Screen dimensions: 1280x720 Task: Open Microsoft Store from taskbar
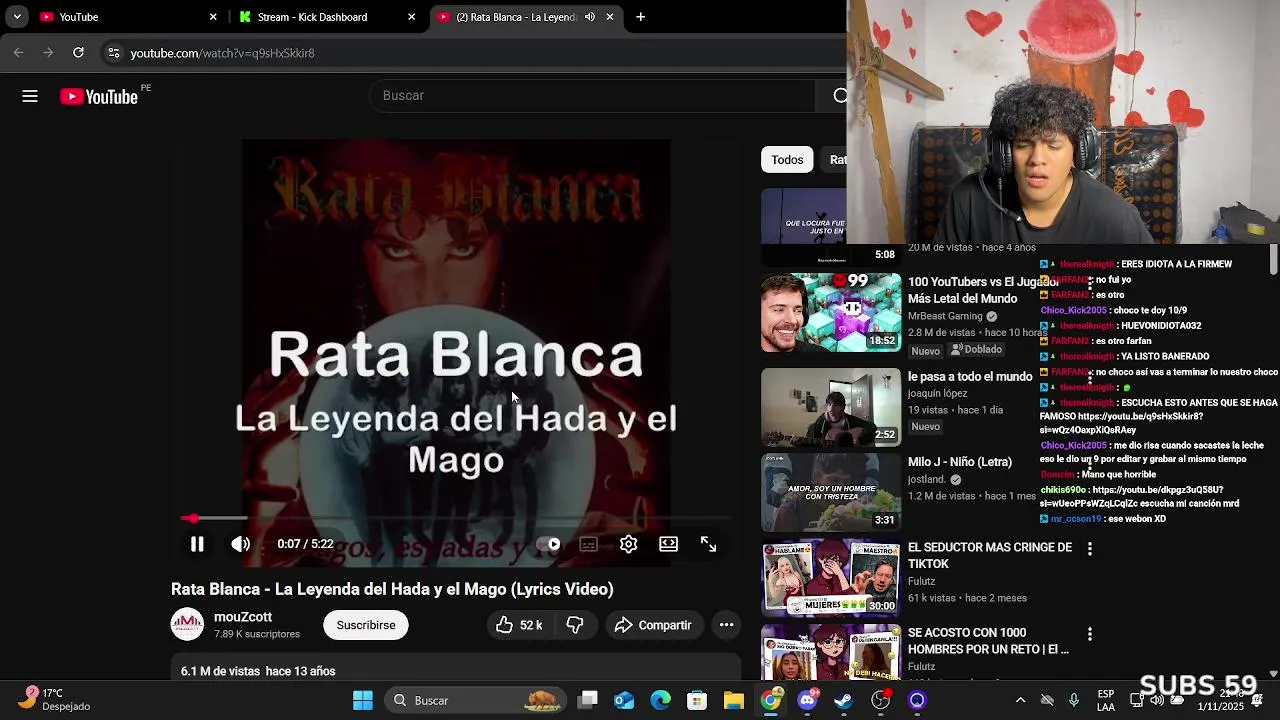coord(697,700)
